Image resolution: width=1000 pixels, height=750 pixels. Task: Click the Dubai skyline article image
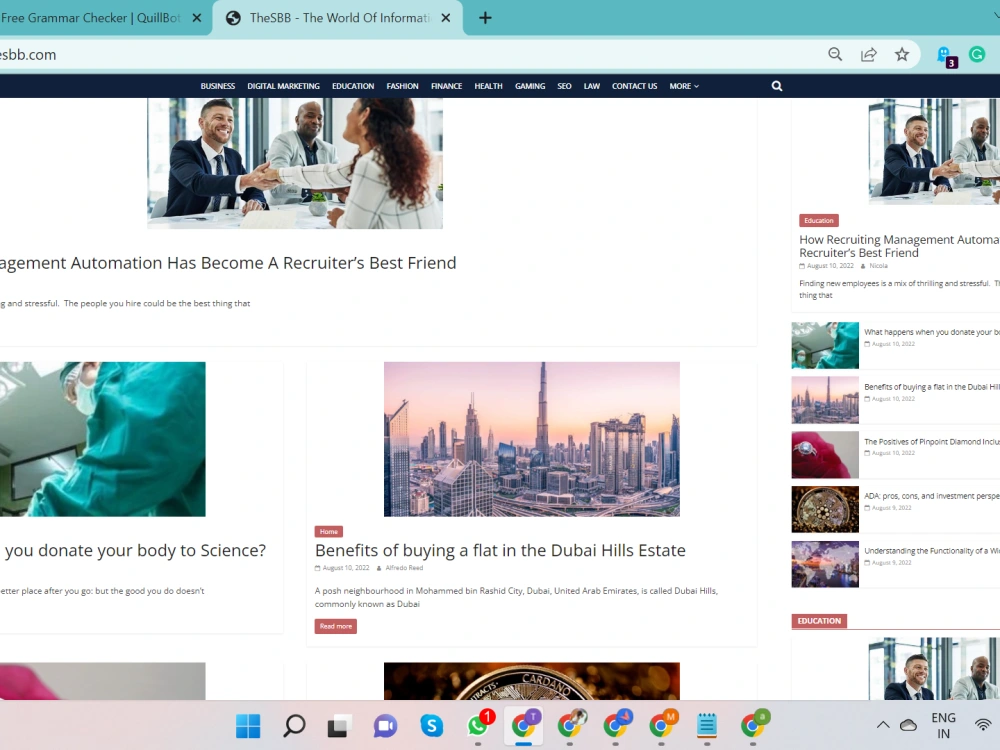[532, 439]
